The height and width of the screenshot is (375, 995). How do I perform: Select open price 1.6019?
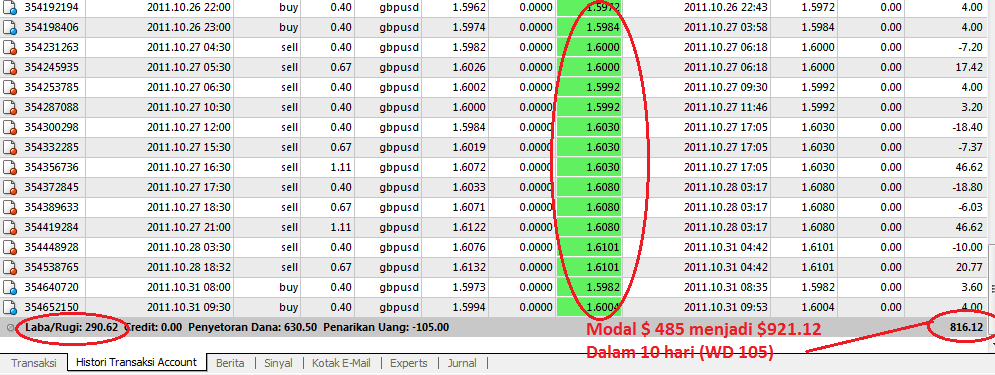[x=470, y=147]
